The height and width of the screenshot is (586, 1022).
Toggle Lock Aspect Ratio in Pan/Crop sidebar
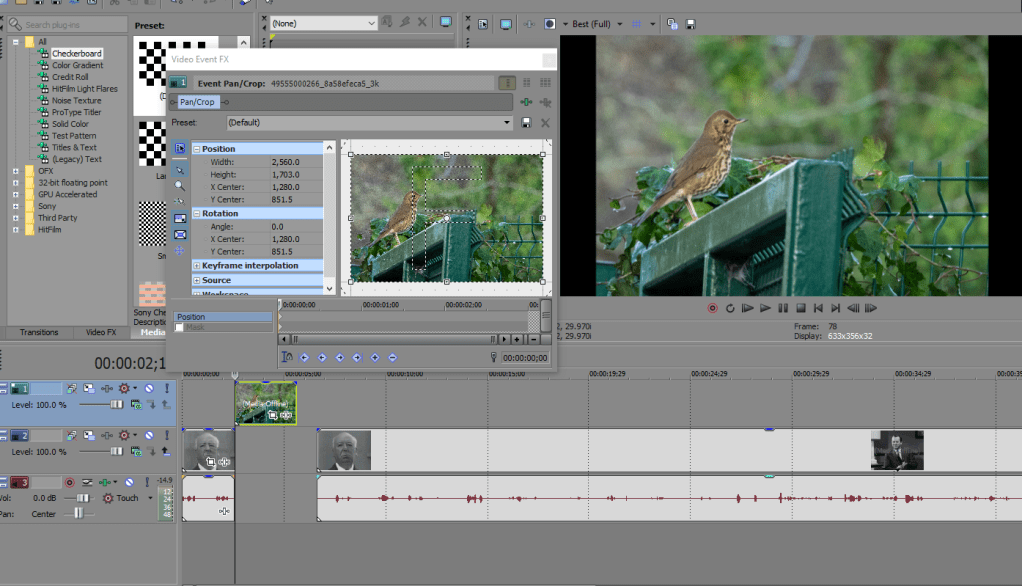click(x=180, y=217)
